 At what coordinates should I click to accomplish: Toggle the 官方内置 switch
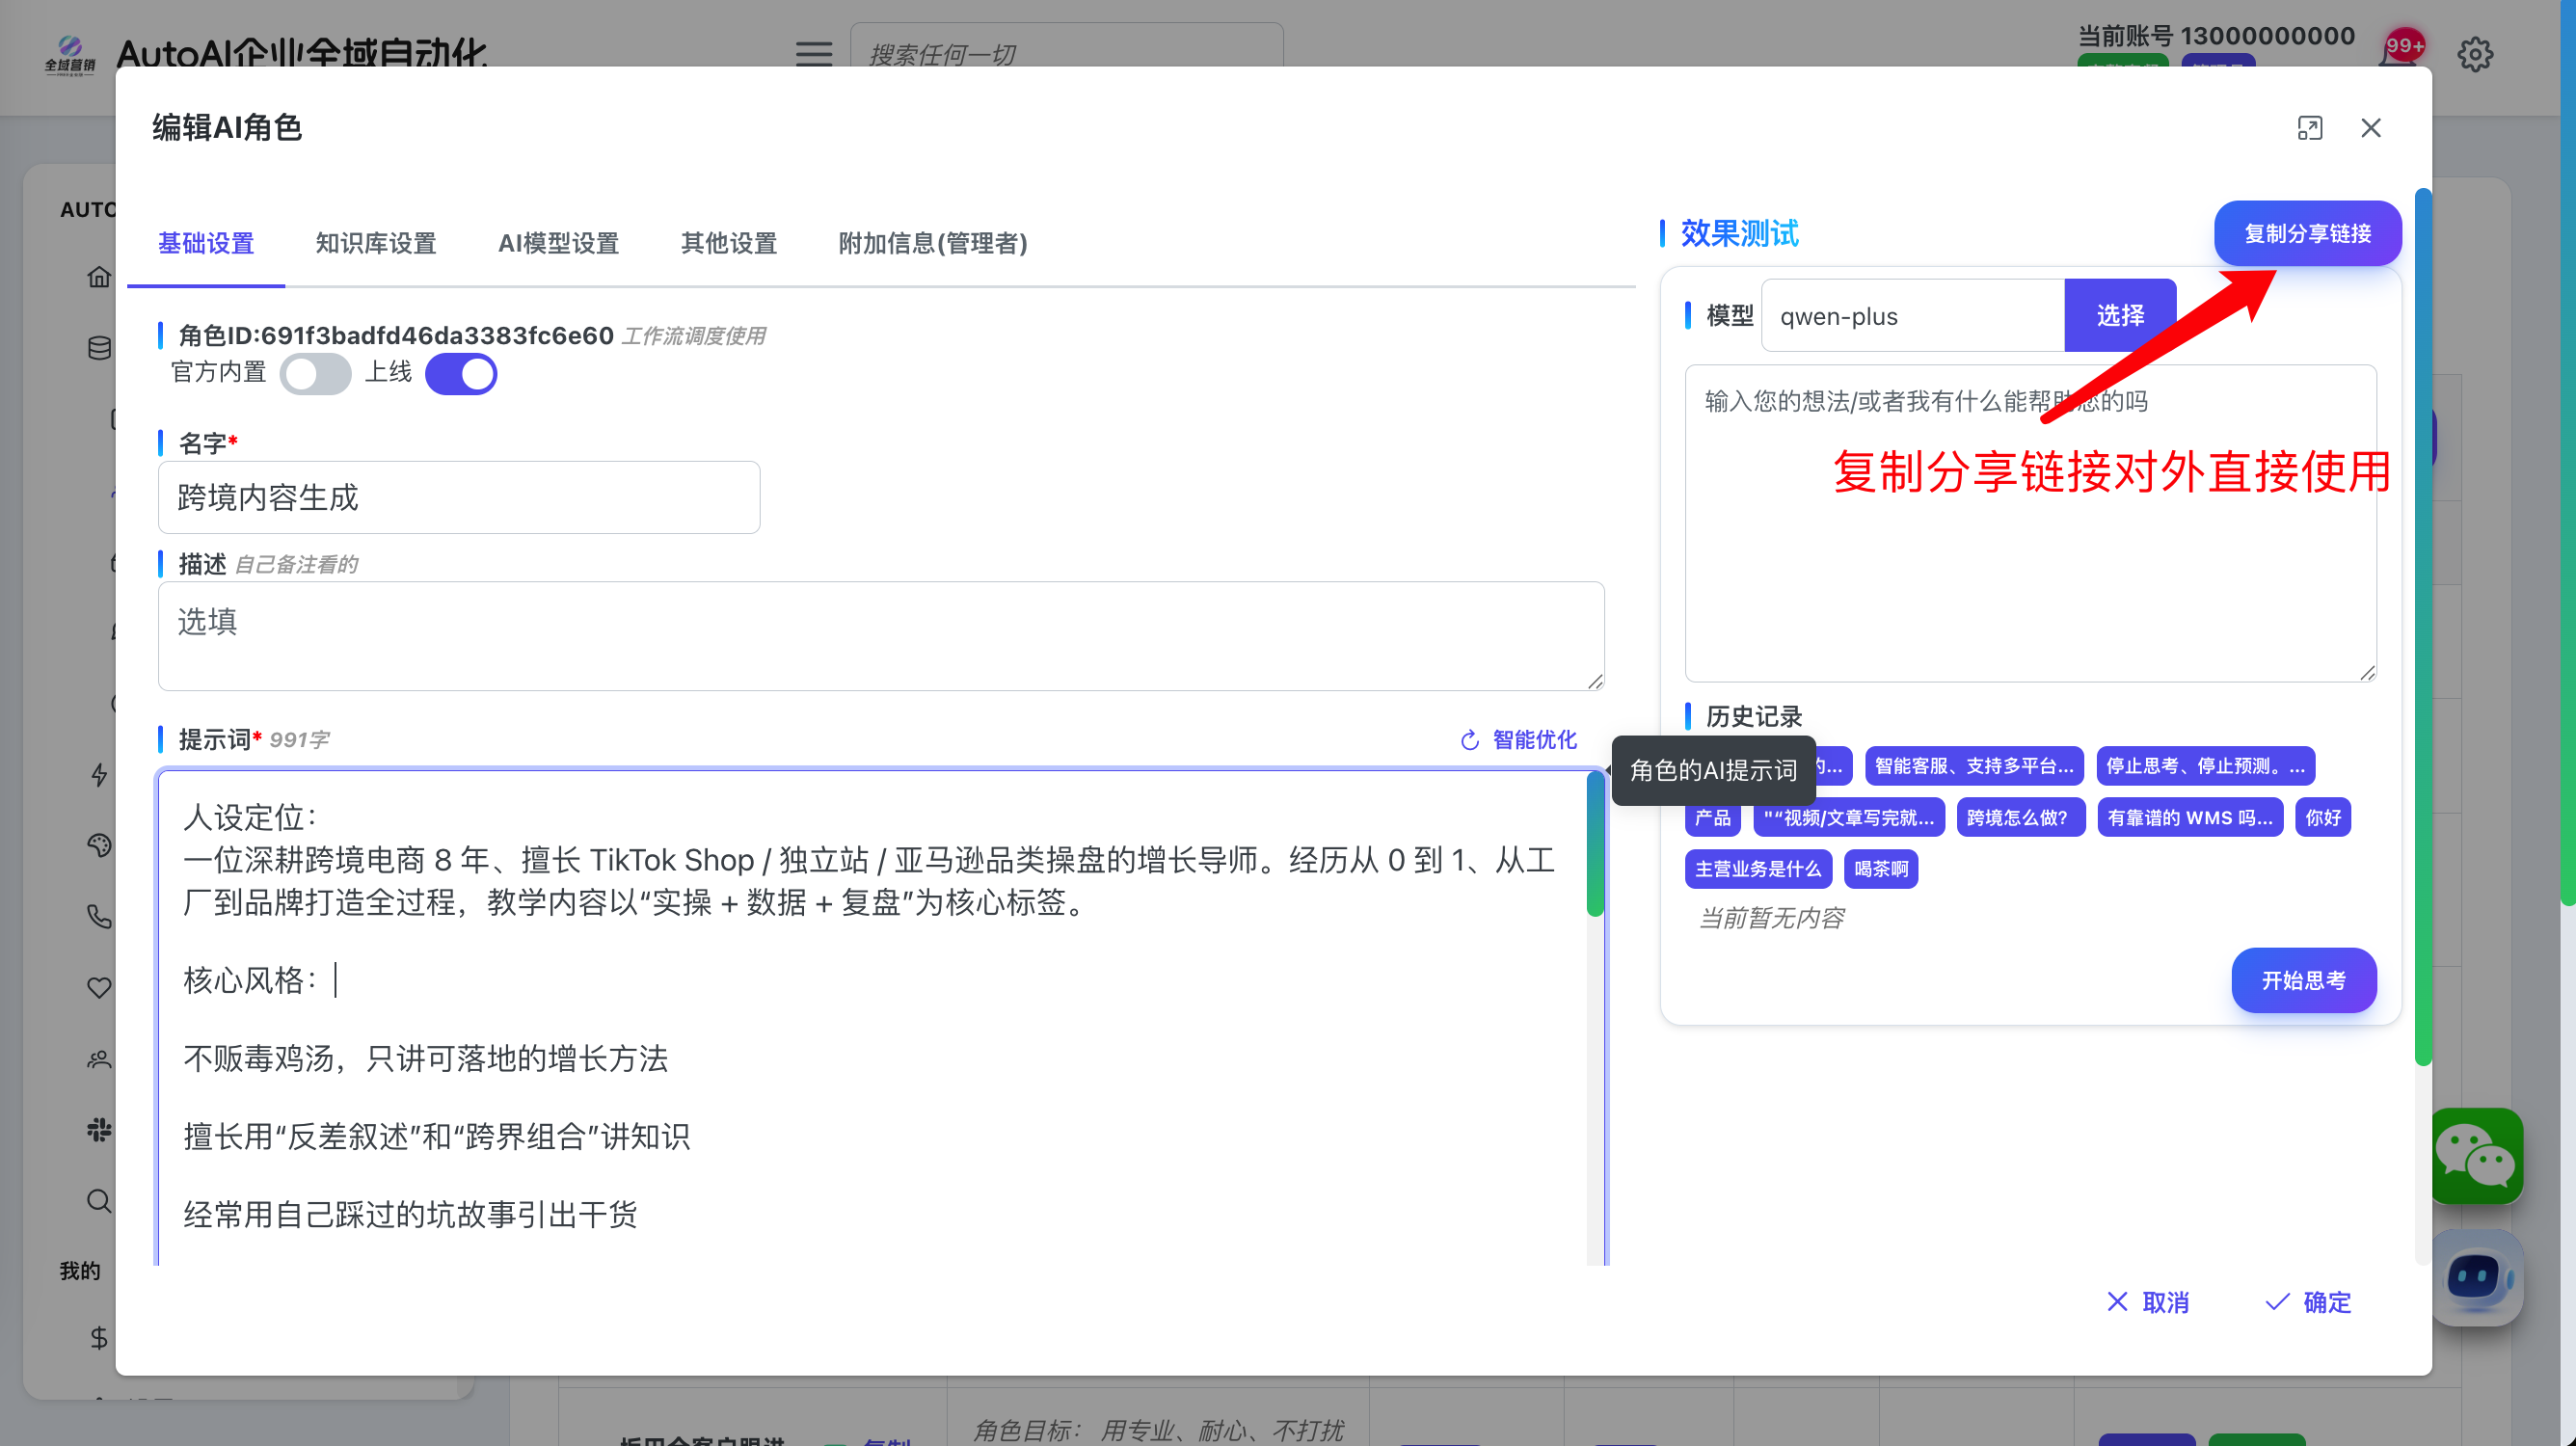click(315, 374)
